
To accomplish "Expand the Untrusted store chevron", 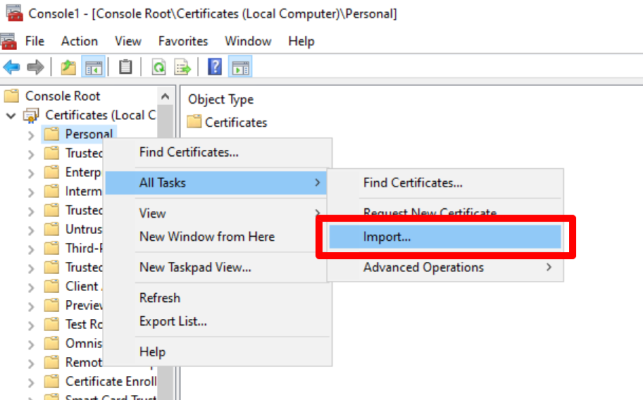I will tap(31, 230).
